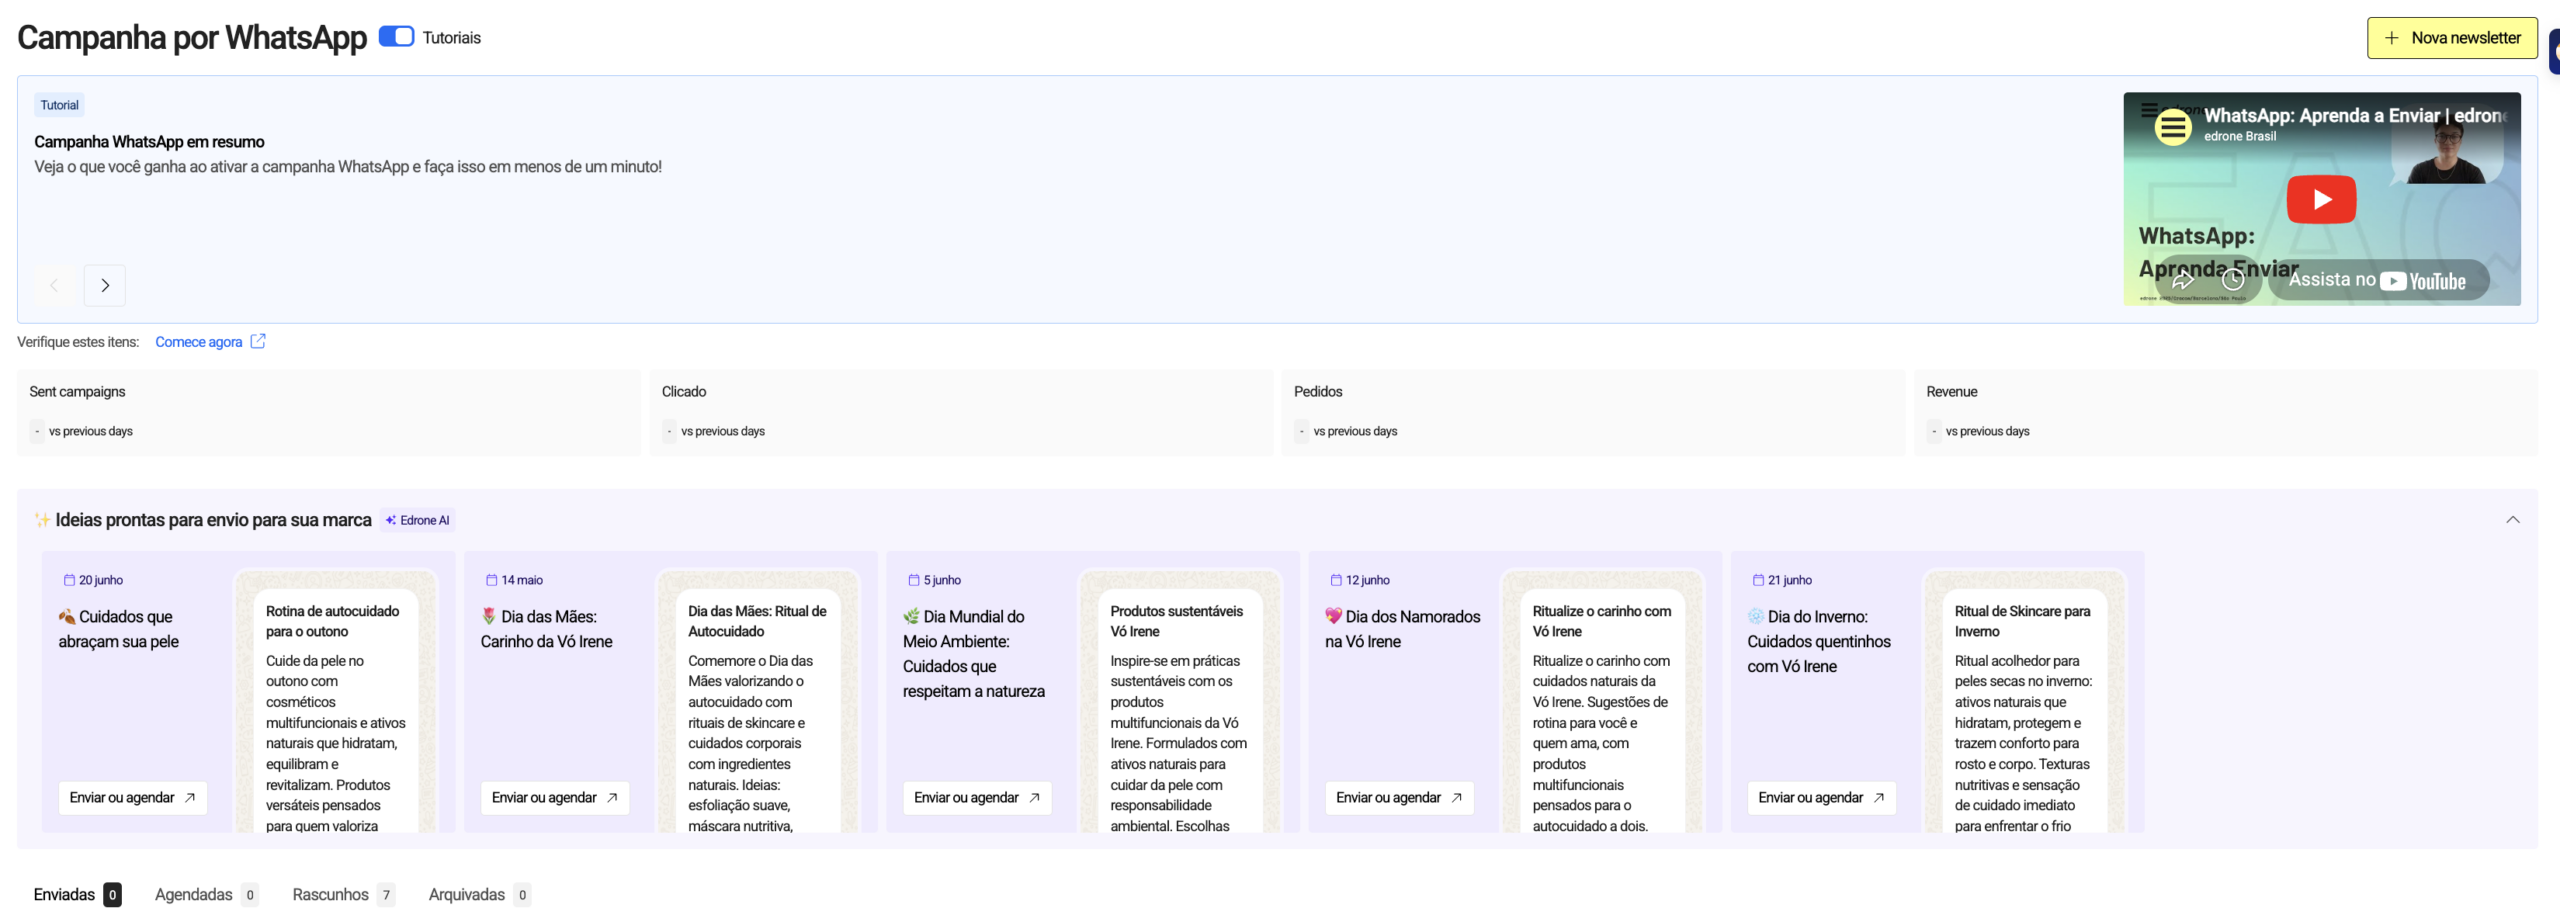Click the Edrone AI sparkle badge

pyautogui.click(x=418, y=520)
